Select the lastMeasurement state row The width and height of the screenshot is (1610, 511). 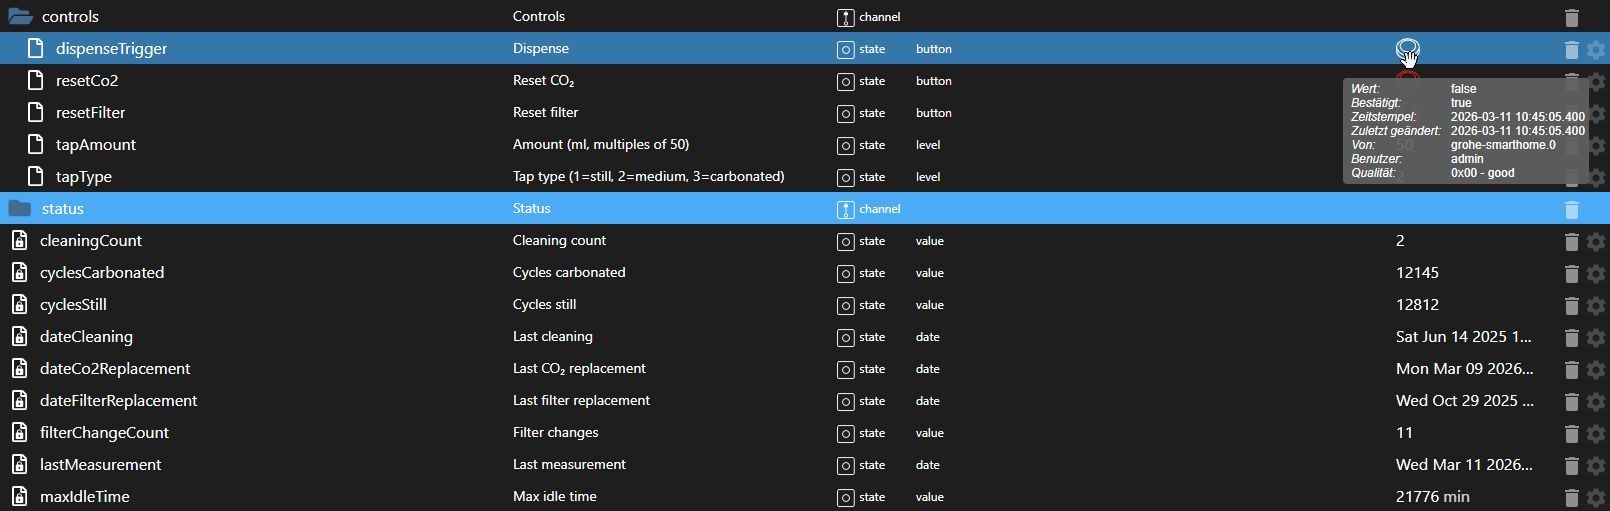[100, 465]
